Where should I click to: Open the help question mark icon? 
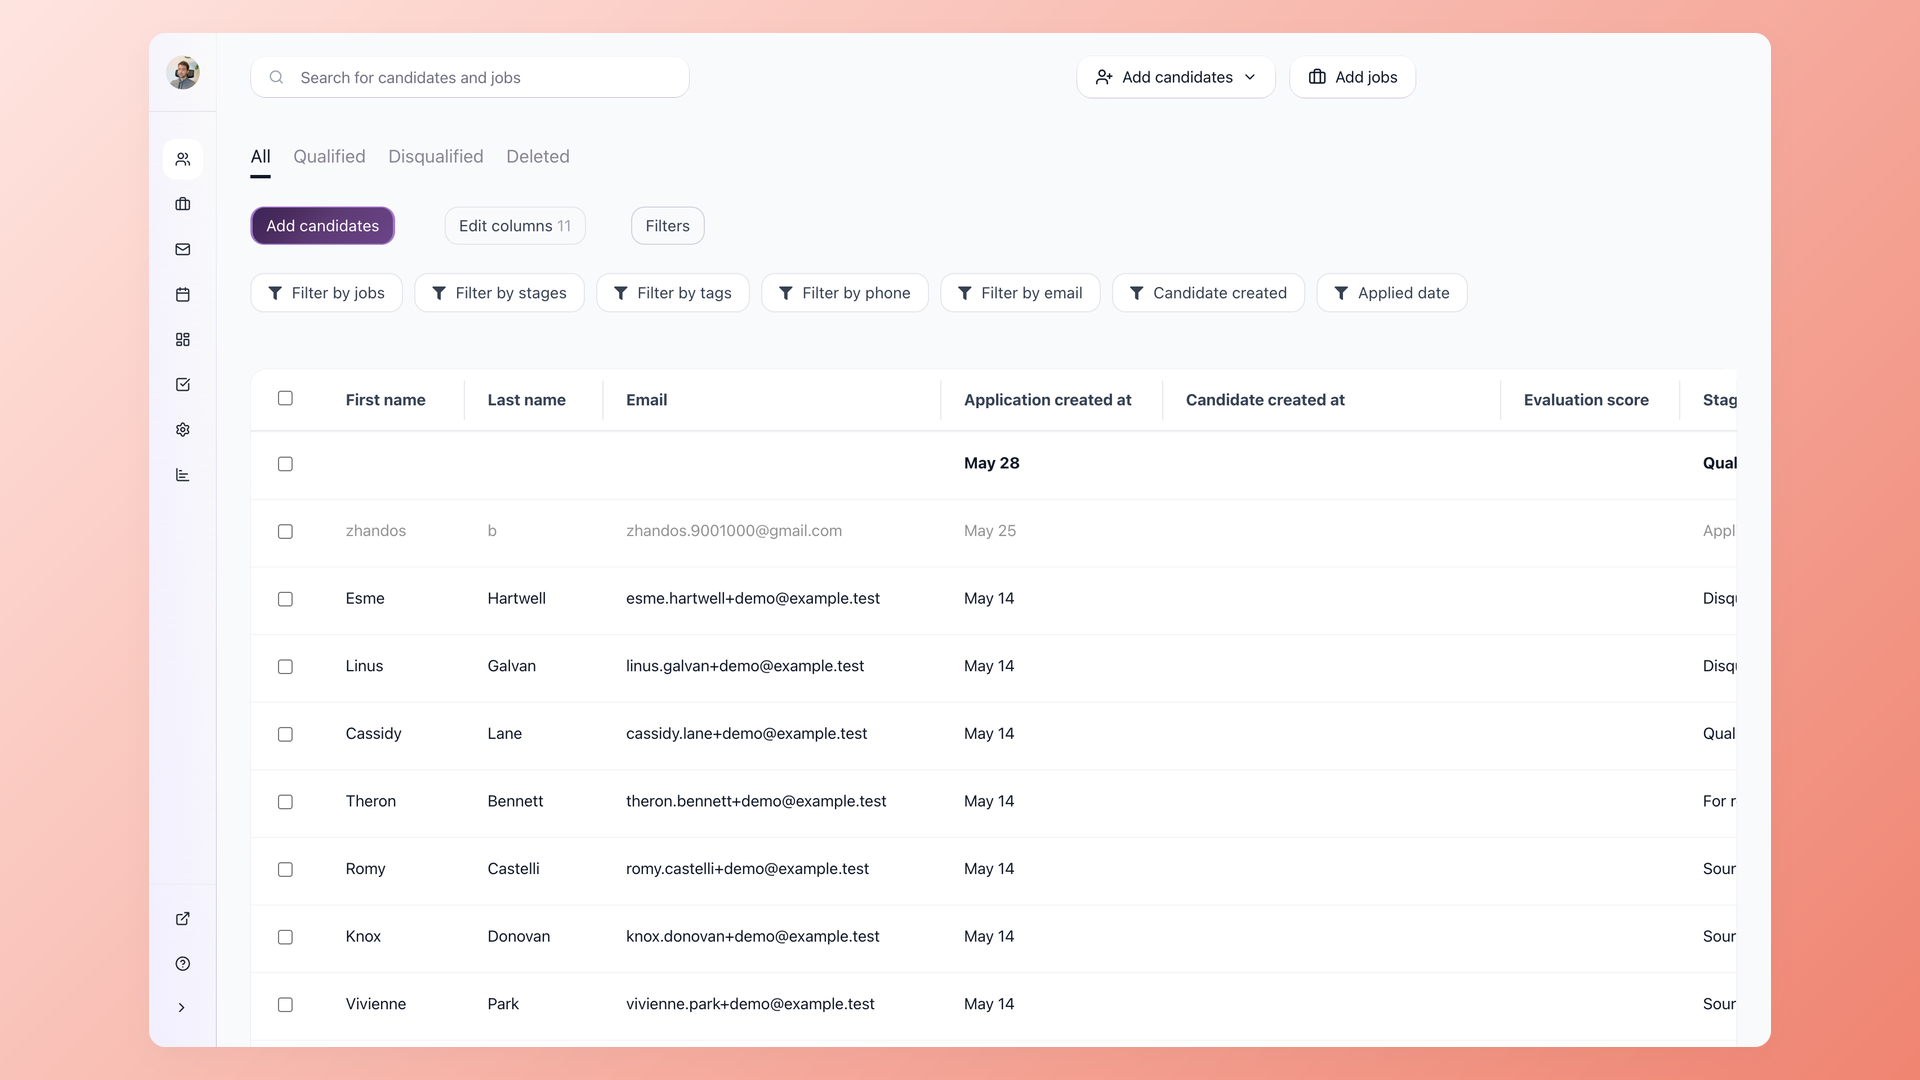pos(183,964)
